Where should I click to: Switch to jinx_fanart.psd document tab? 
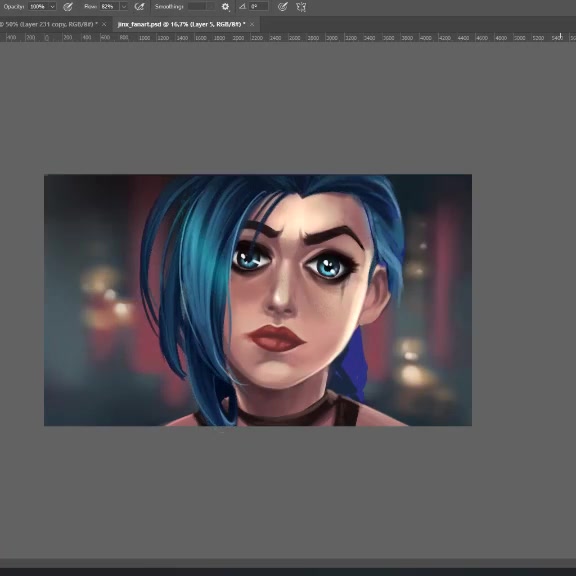(x=181, y=24)
